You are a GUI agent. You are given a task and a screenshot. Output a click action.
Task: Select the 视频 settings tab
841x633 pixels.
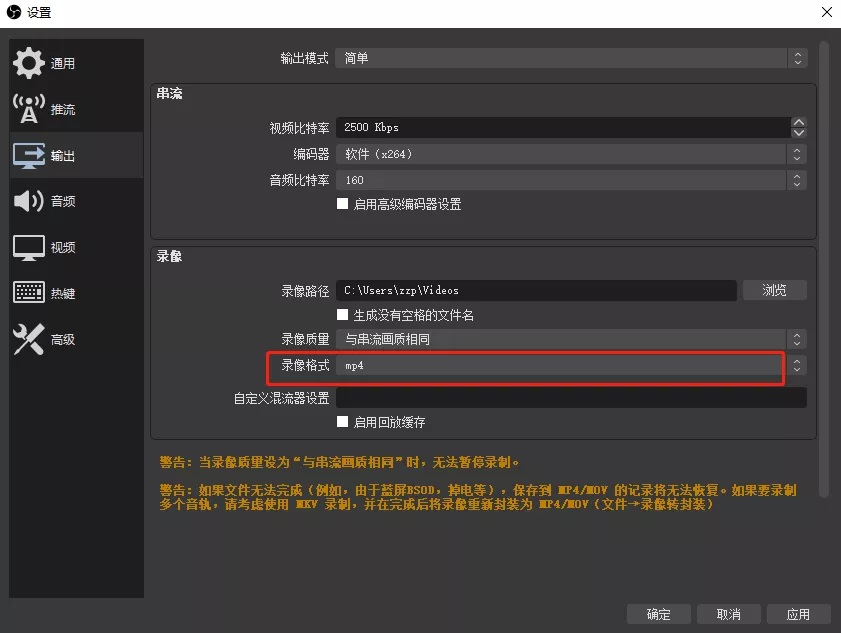[x=76, y=247]
